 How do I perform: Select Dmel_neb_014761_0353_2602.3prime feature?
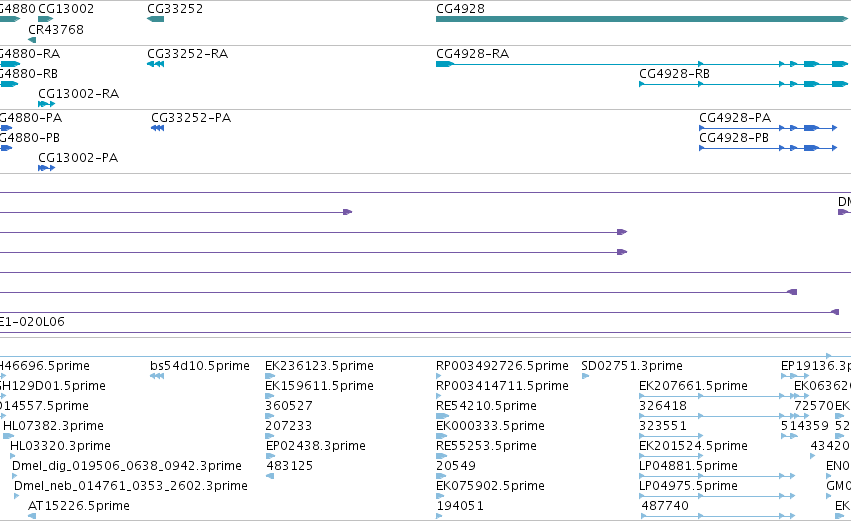click(x=131, y=486)
